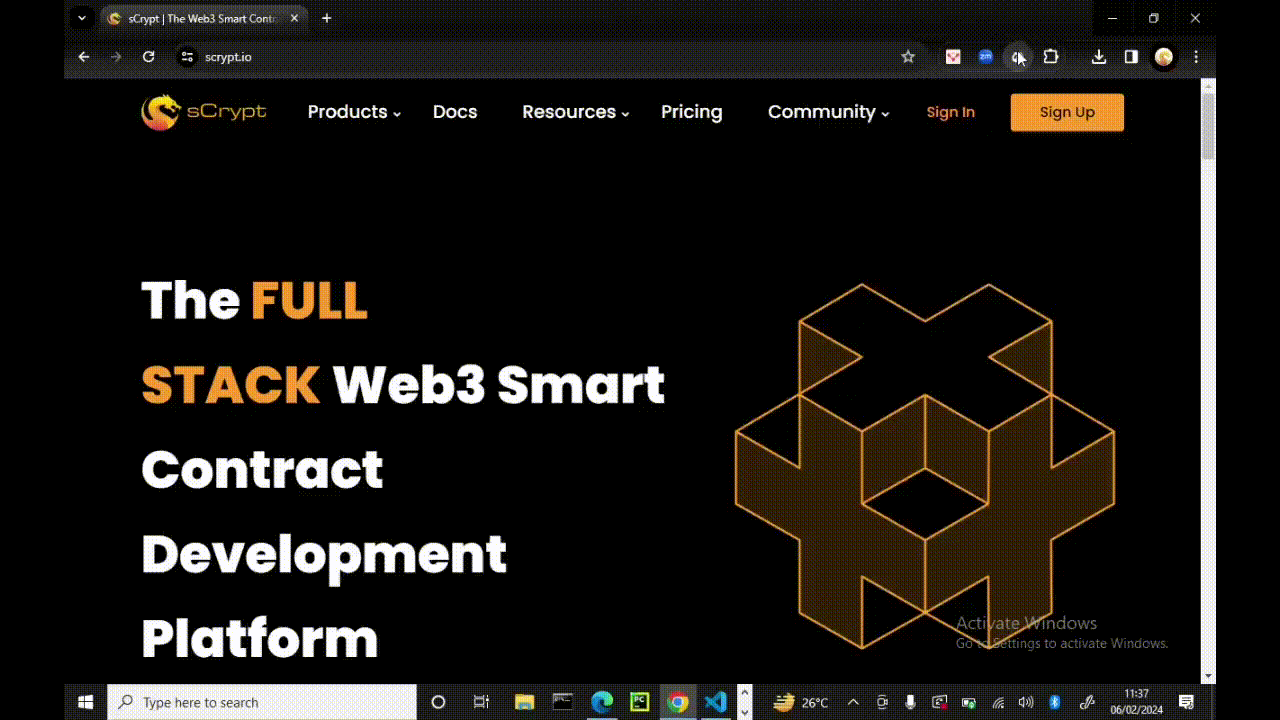Open Chrome downloads icon
The height and width of the screenshot is (720, 1280).
1098,57
